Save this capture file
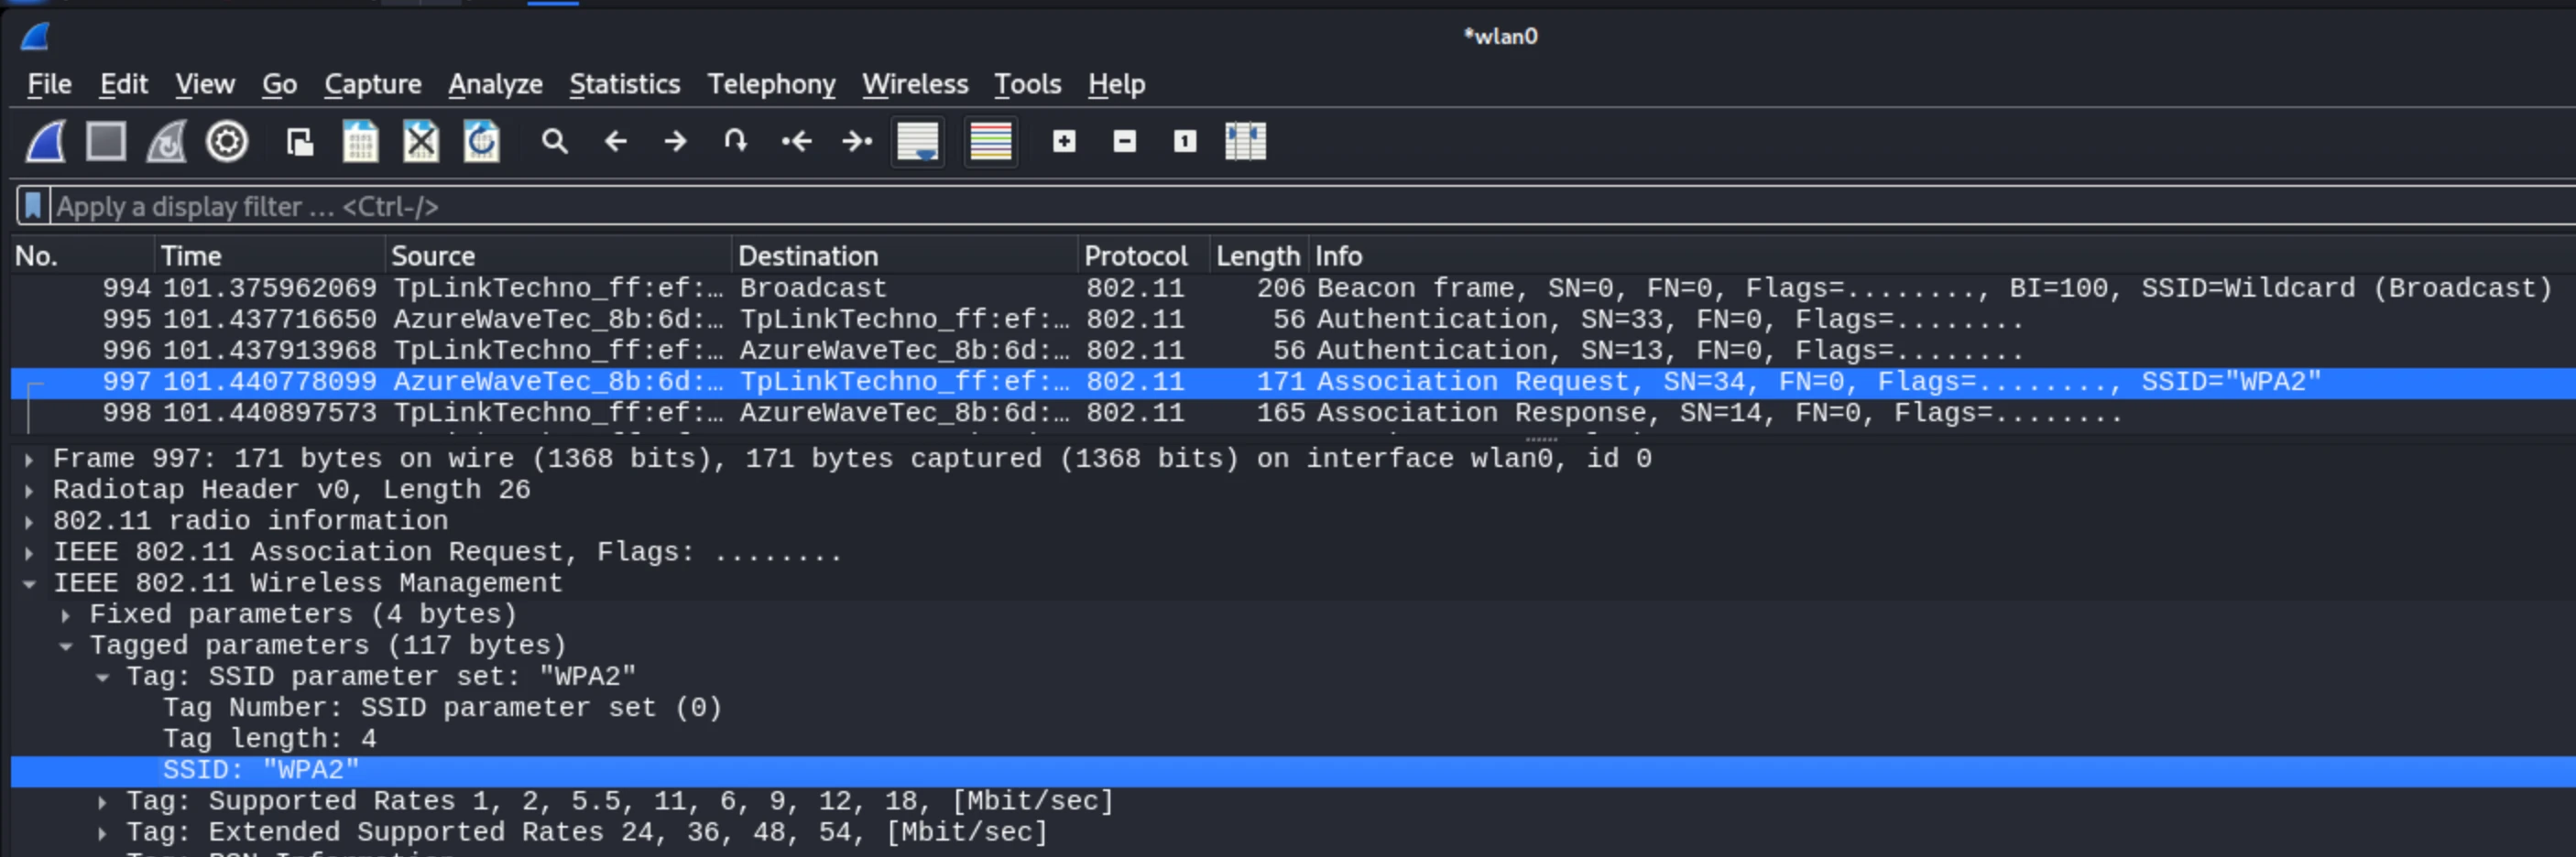The image size is (2576, 857). click(360, 141)
